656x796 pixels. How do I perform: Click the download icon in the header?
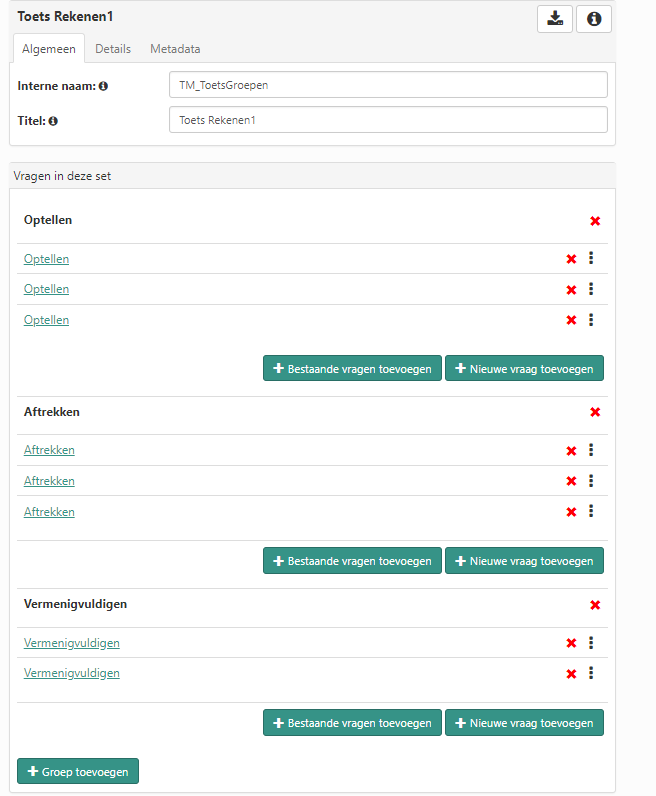(x=555, y=19)
